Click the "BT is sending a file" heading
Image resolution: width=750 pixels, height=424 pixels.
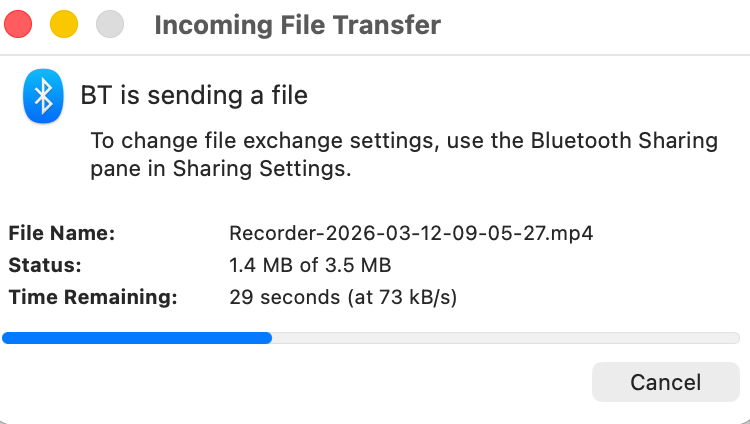(x=194, y=96)
